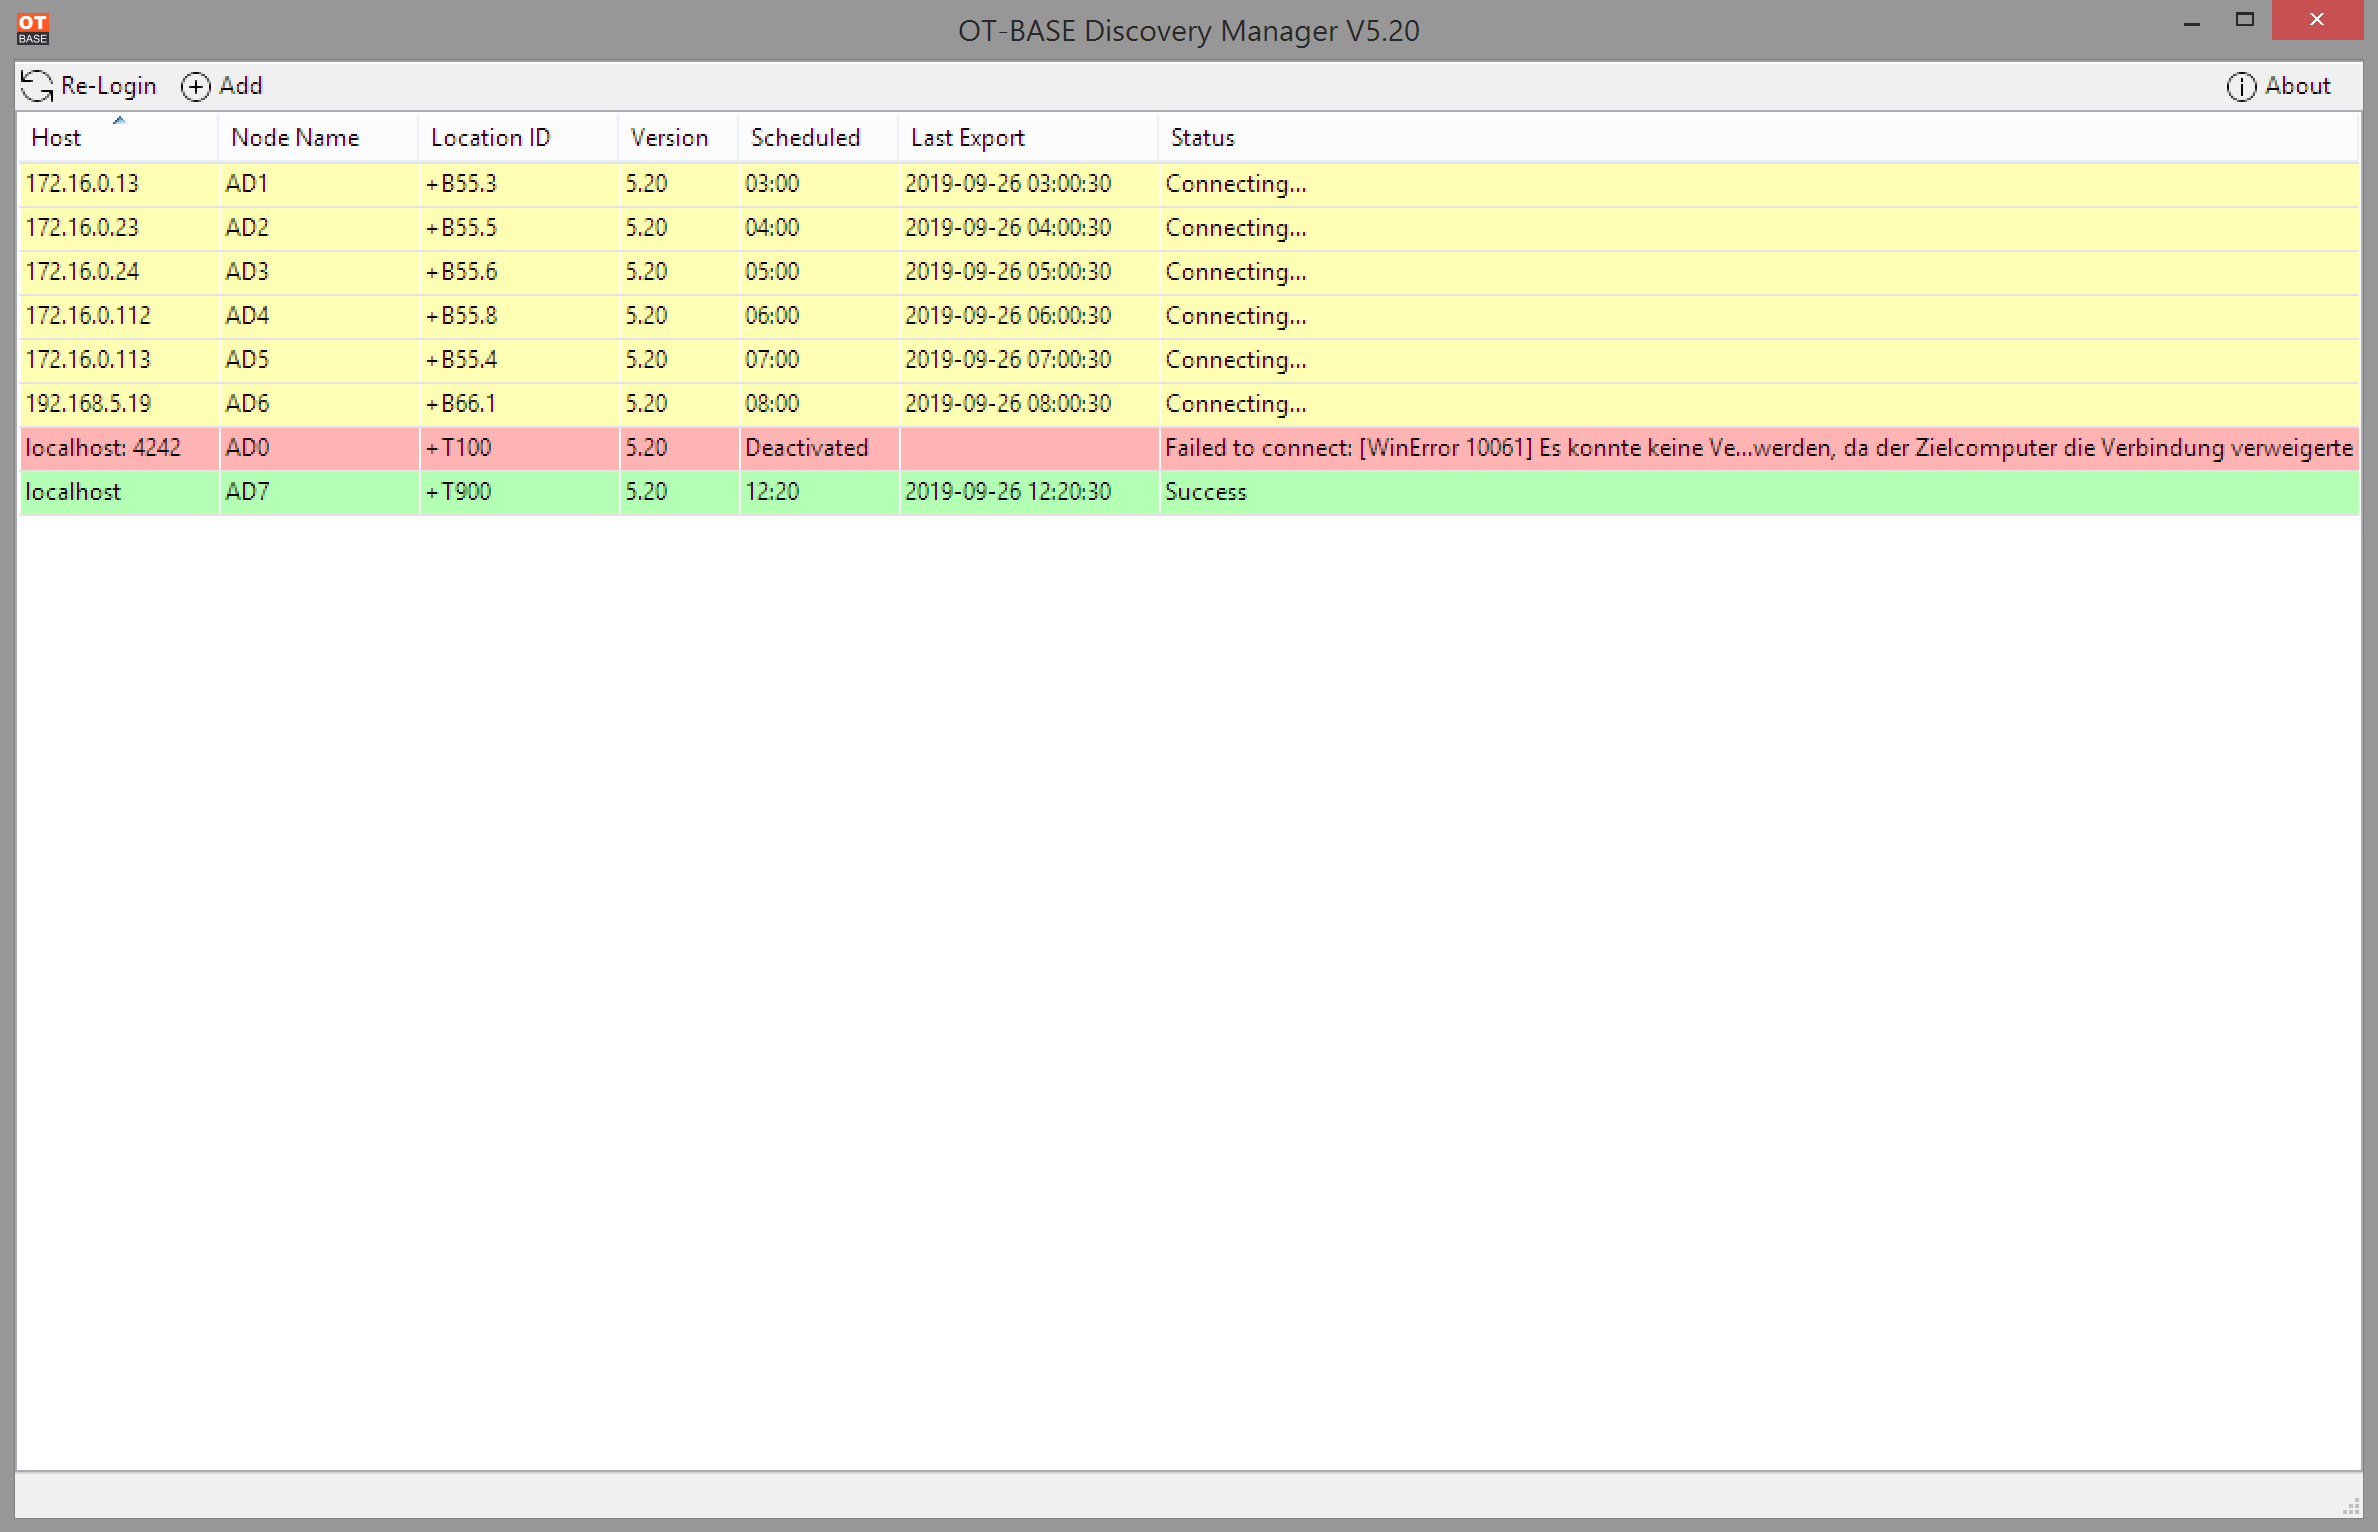Click last export 2019-09-26 06:00:30
Image resolution: width=2378 pixels, height=1532 pixels.
pos(1008,316)
